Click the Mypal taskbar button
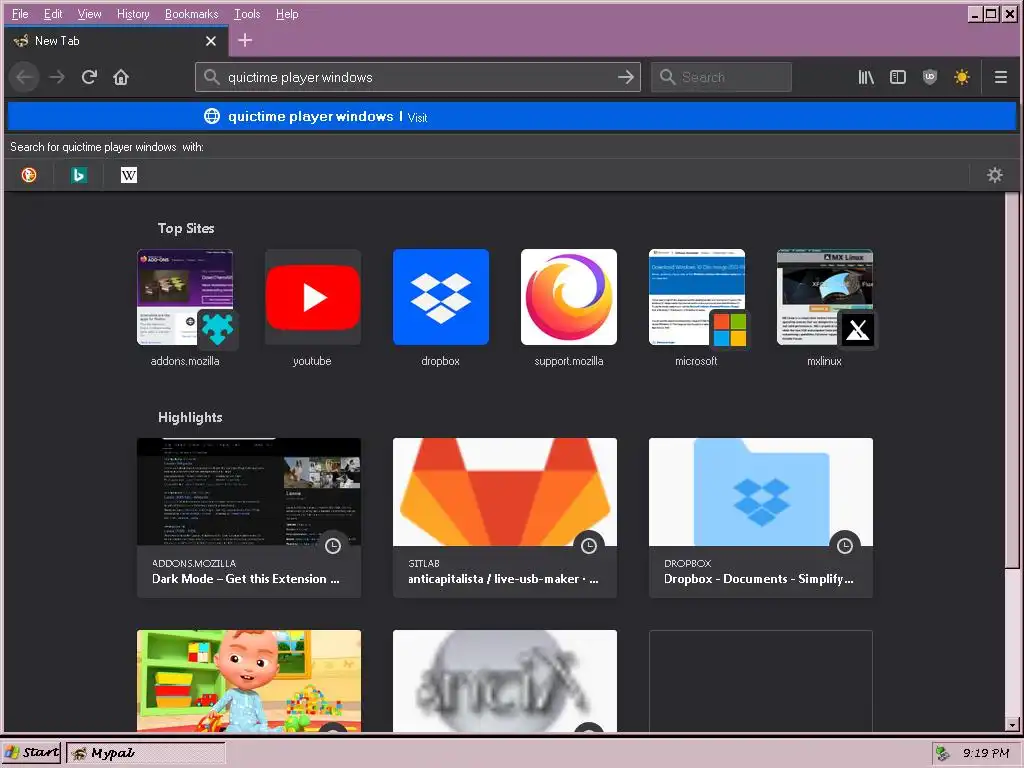1024x768 pixels. click(x=146, y=753)
